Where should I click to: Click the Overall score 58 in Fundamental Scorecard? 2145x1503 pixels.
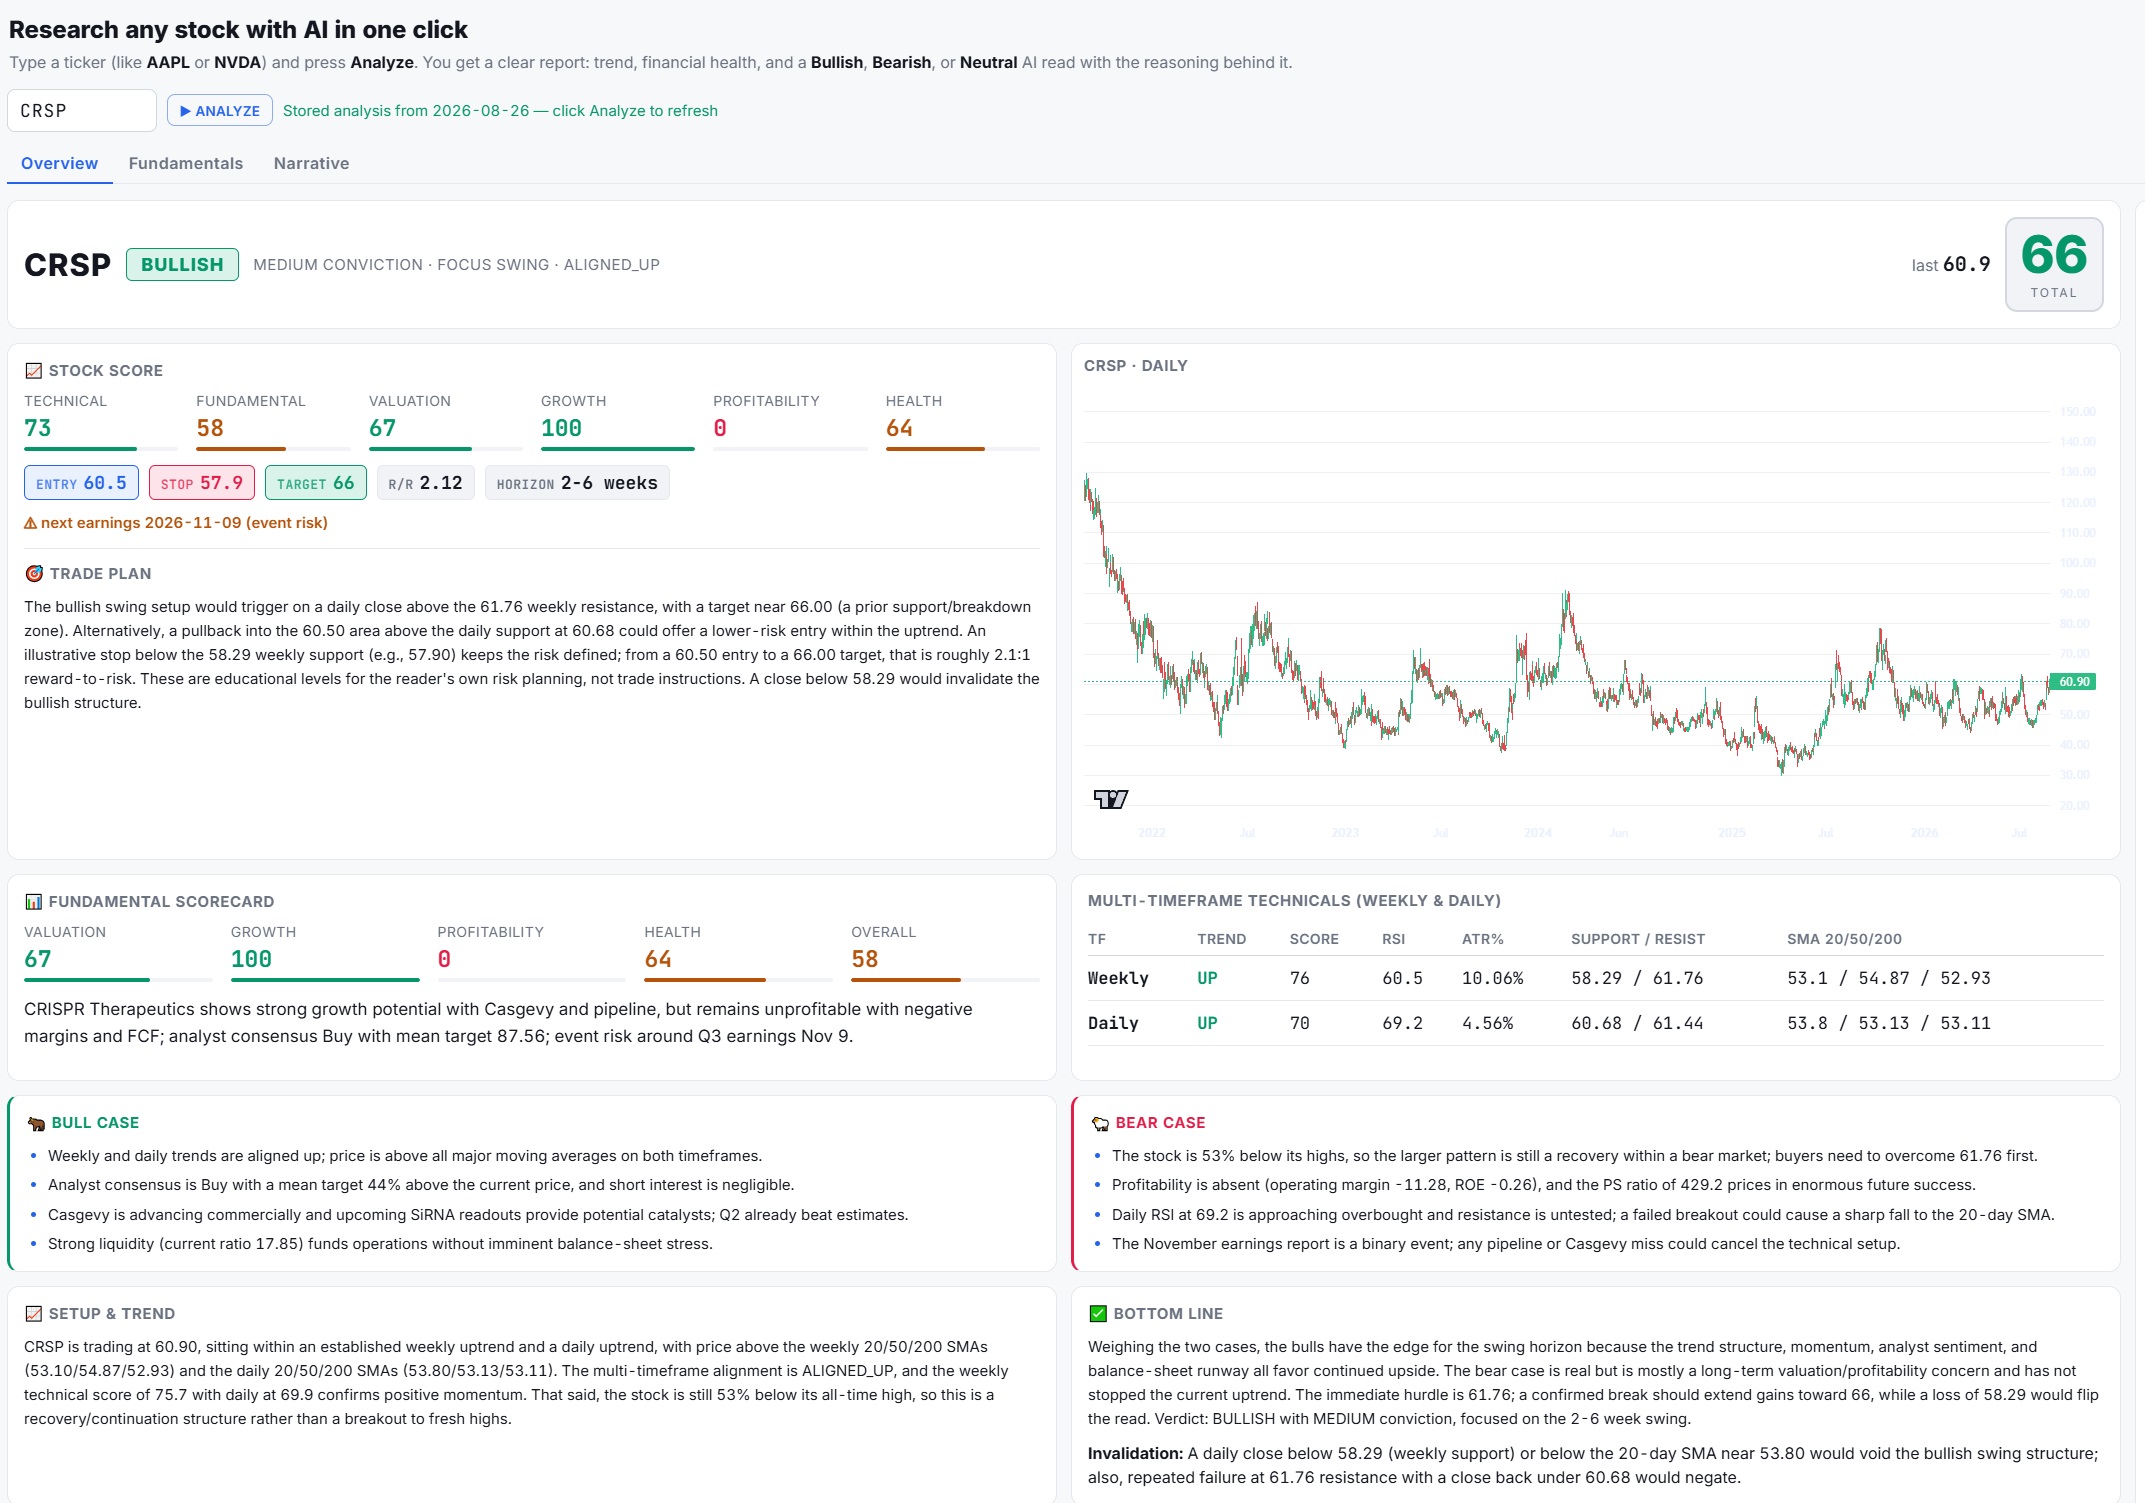[865, 959]
